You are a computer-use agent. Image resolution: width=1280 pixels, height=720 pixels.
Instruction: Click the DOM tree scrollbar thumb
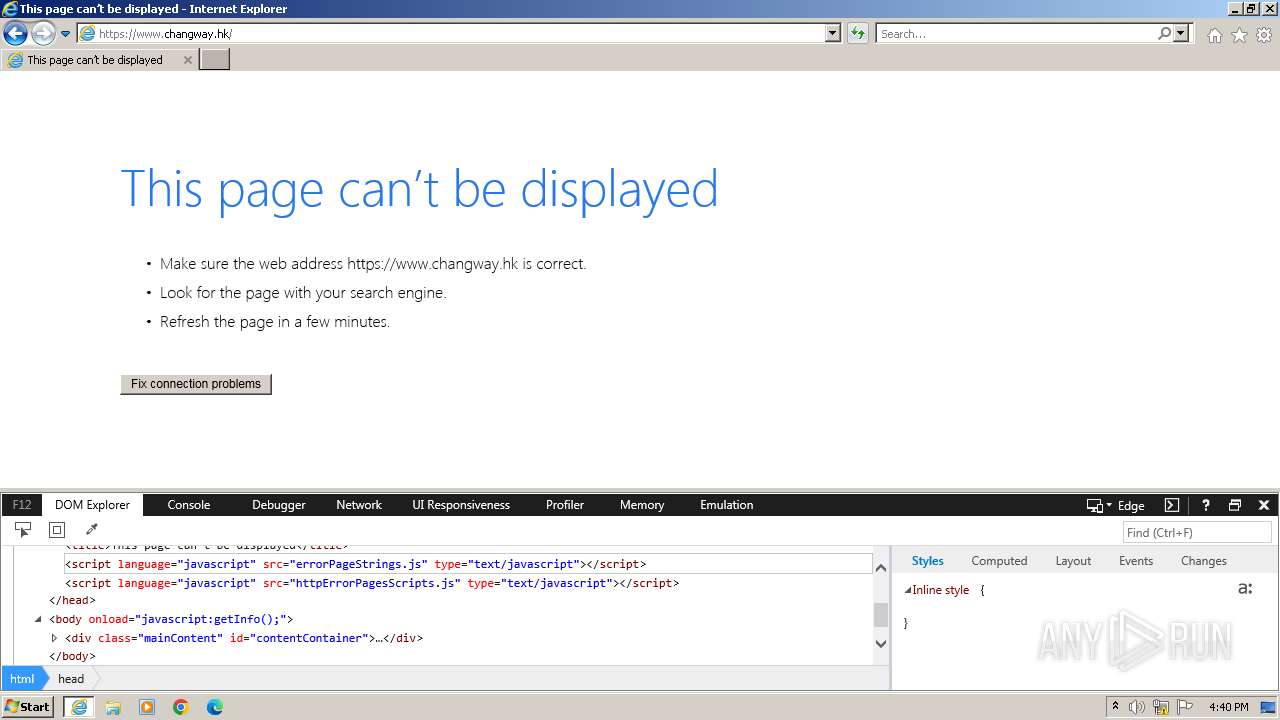881,614
